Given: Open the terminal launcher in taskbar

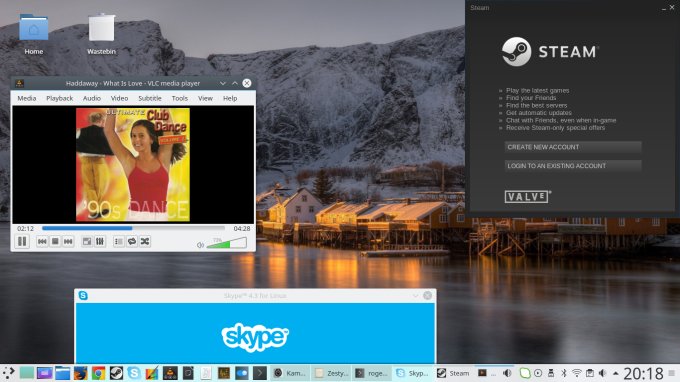Looking at the screenshot, I should pyautogui.click(x=259, y=373).
